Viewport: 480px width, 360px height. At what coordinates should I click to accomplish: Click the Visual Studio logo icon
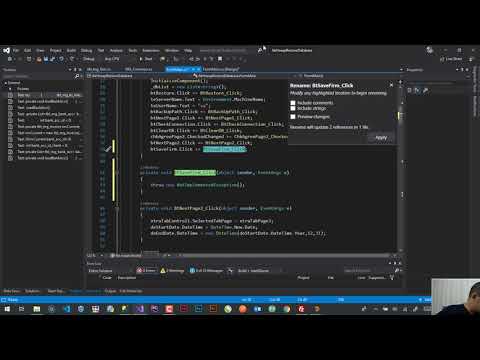(6, 50)
